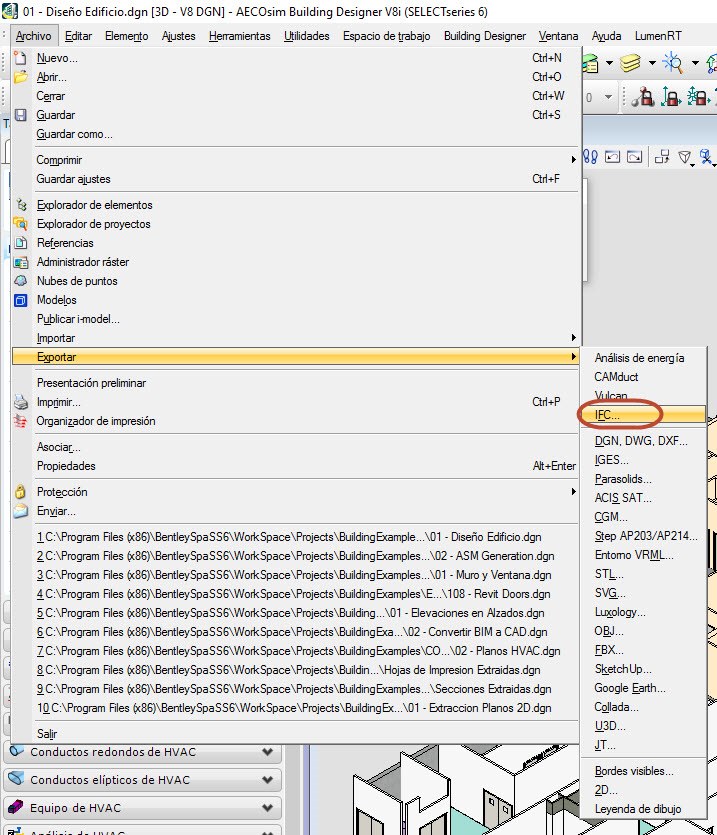This screenshot has height=835, width=717.
Task: Select Análisis de energía export
Action: tap(643, 358)
